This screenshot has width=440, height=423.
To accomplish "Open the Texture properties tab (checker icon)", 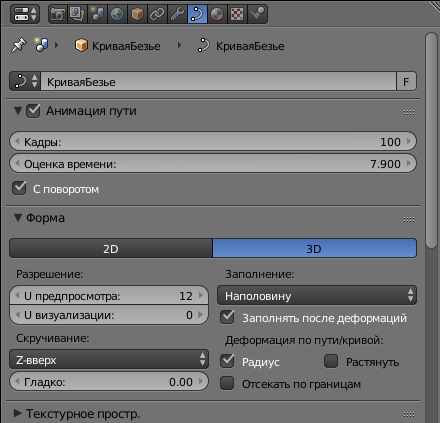I will click(x=237, y=14).
